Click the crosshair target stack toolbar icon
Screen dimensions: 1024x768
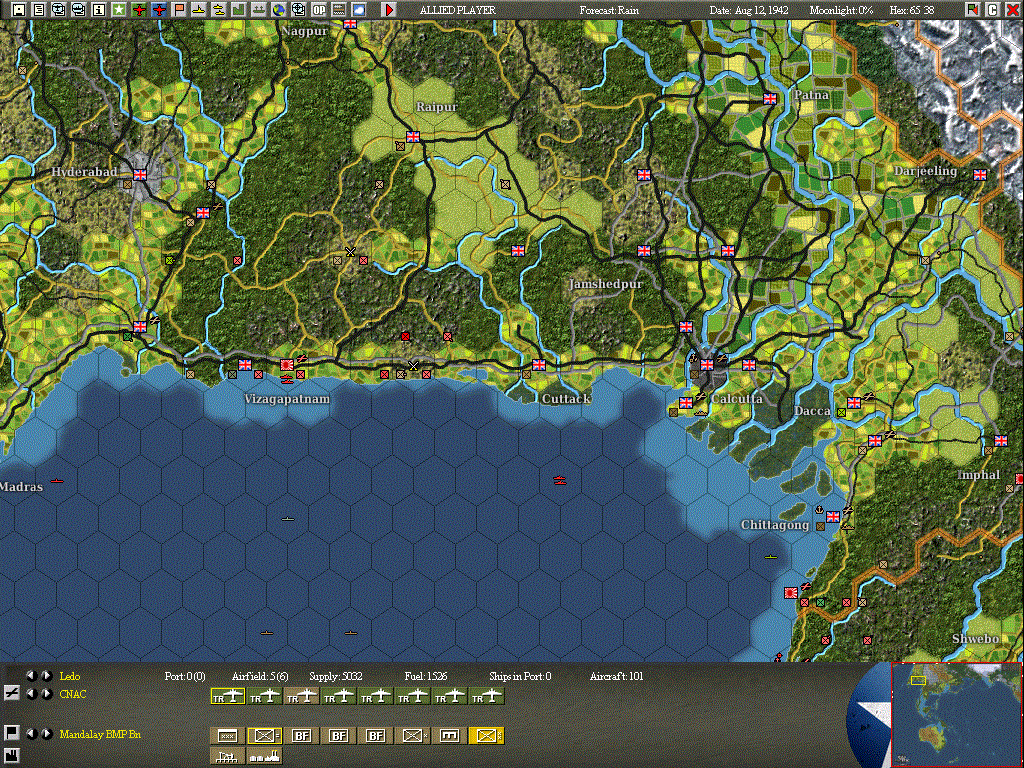[298, 10]
